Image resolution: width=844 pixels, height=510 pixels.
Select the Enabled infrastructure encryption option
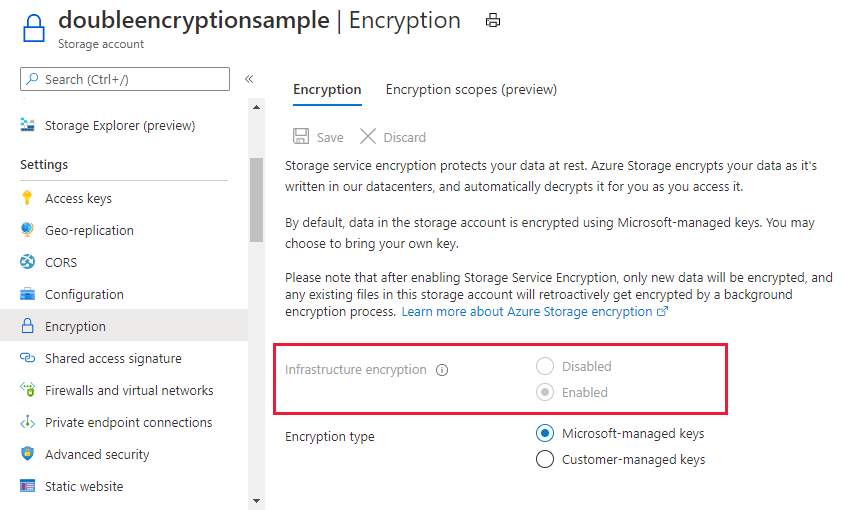(x=545, y=392)
